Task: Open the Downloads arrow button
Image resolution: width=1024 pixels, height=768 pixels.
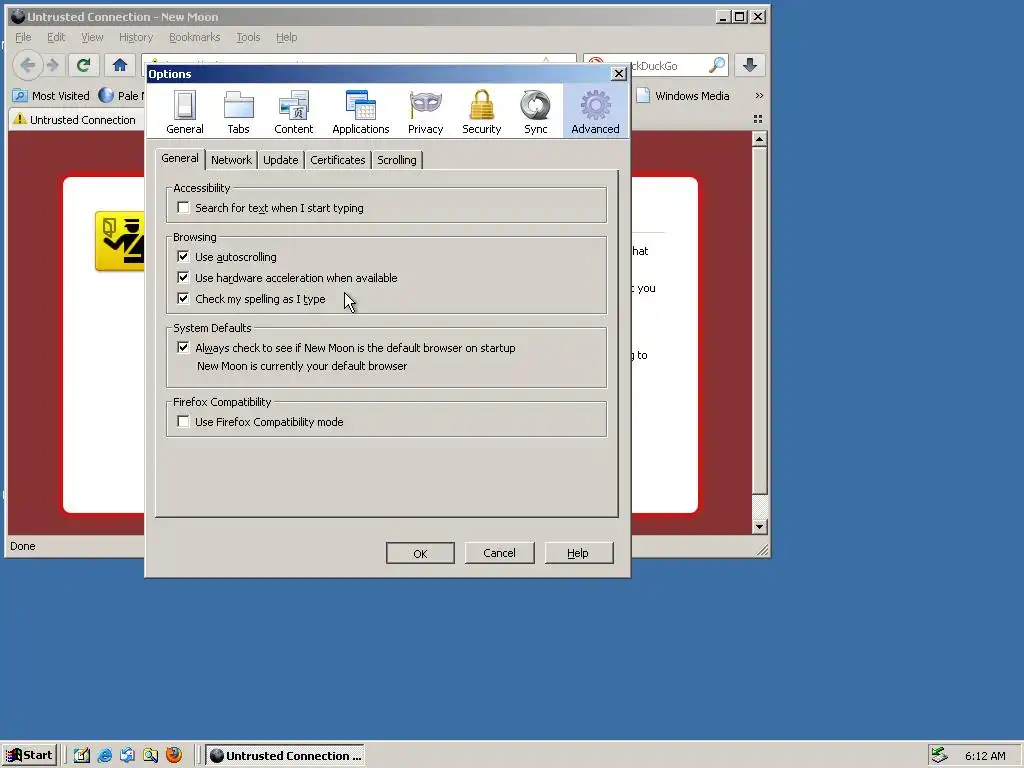Action: (750, 65)
